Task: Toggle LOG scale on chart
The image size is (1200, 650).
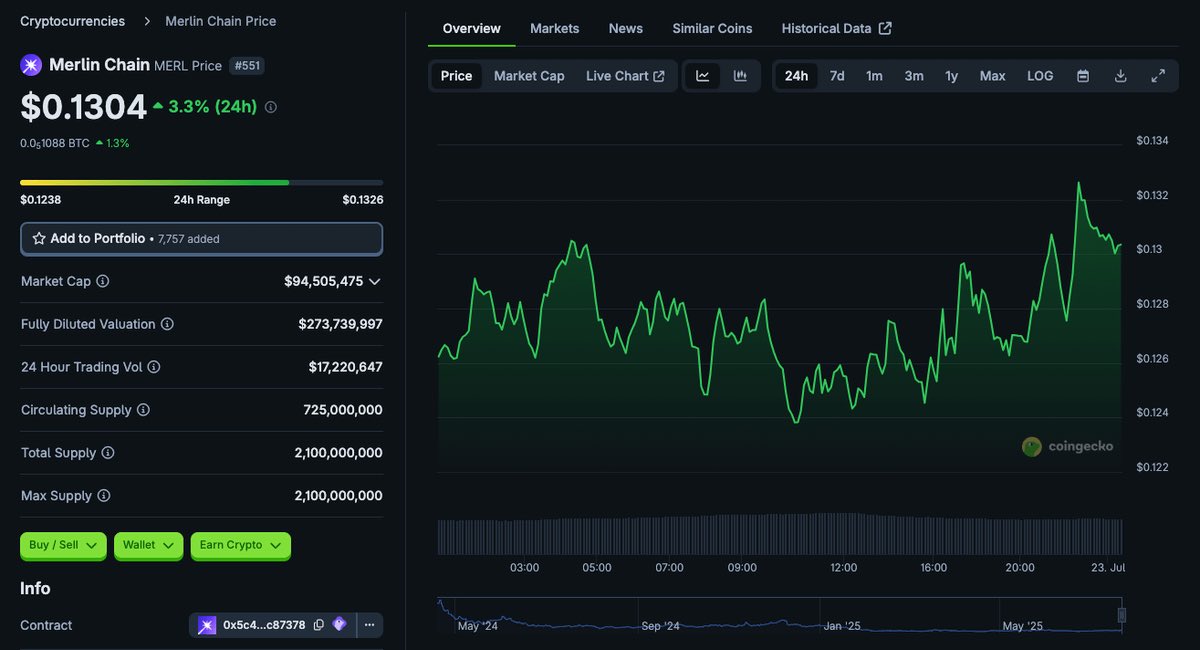Action: coord(1040,76)
